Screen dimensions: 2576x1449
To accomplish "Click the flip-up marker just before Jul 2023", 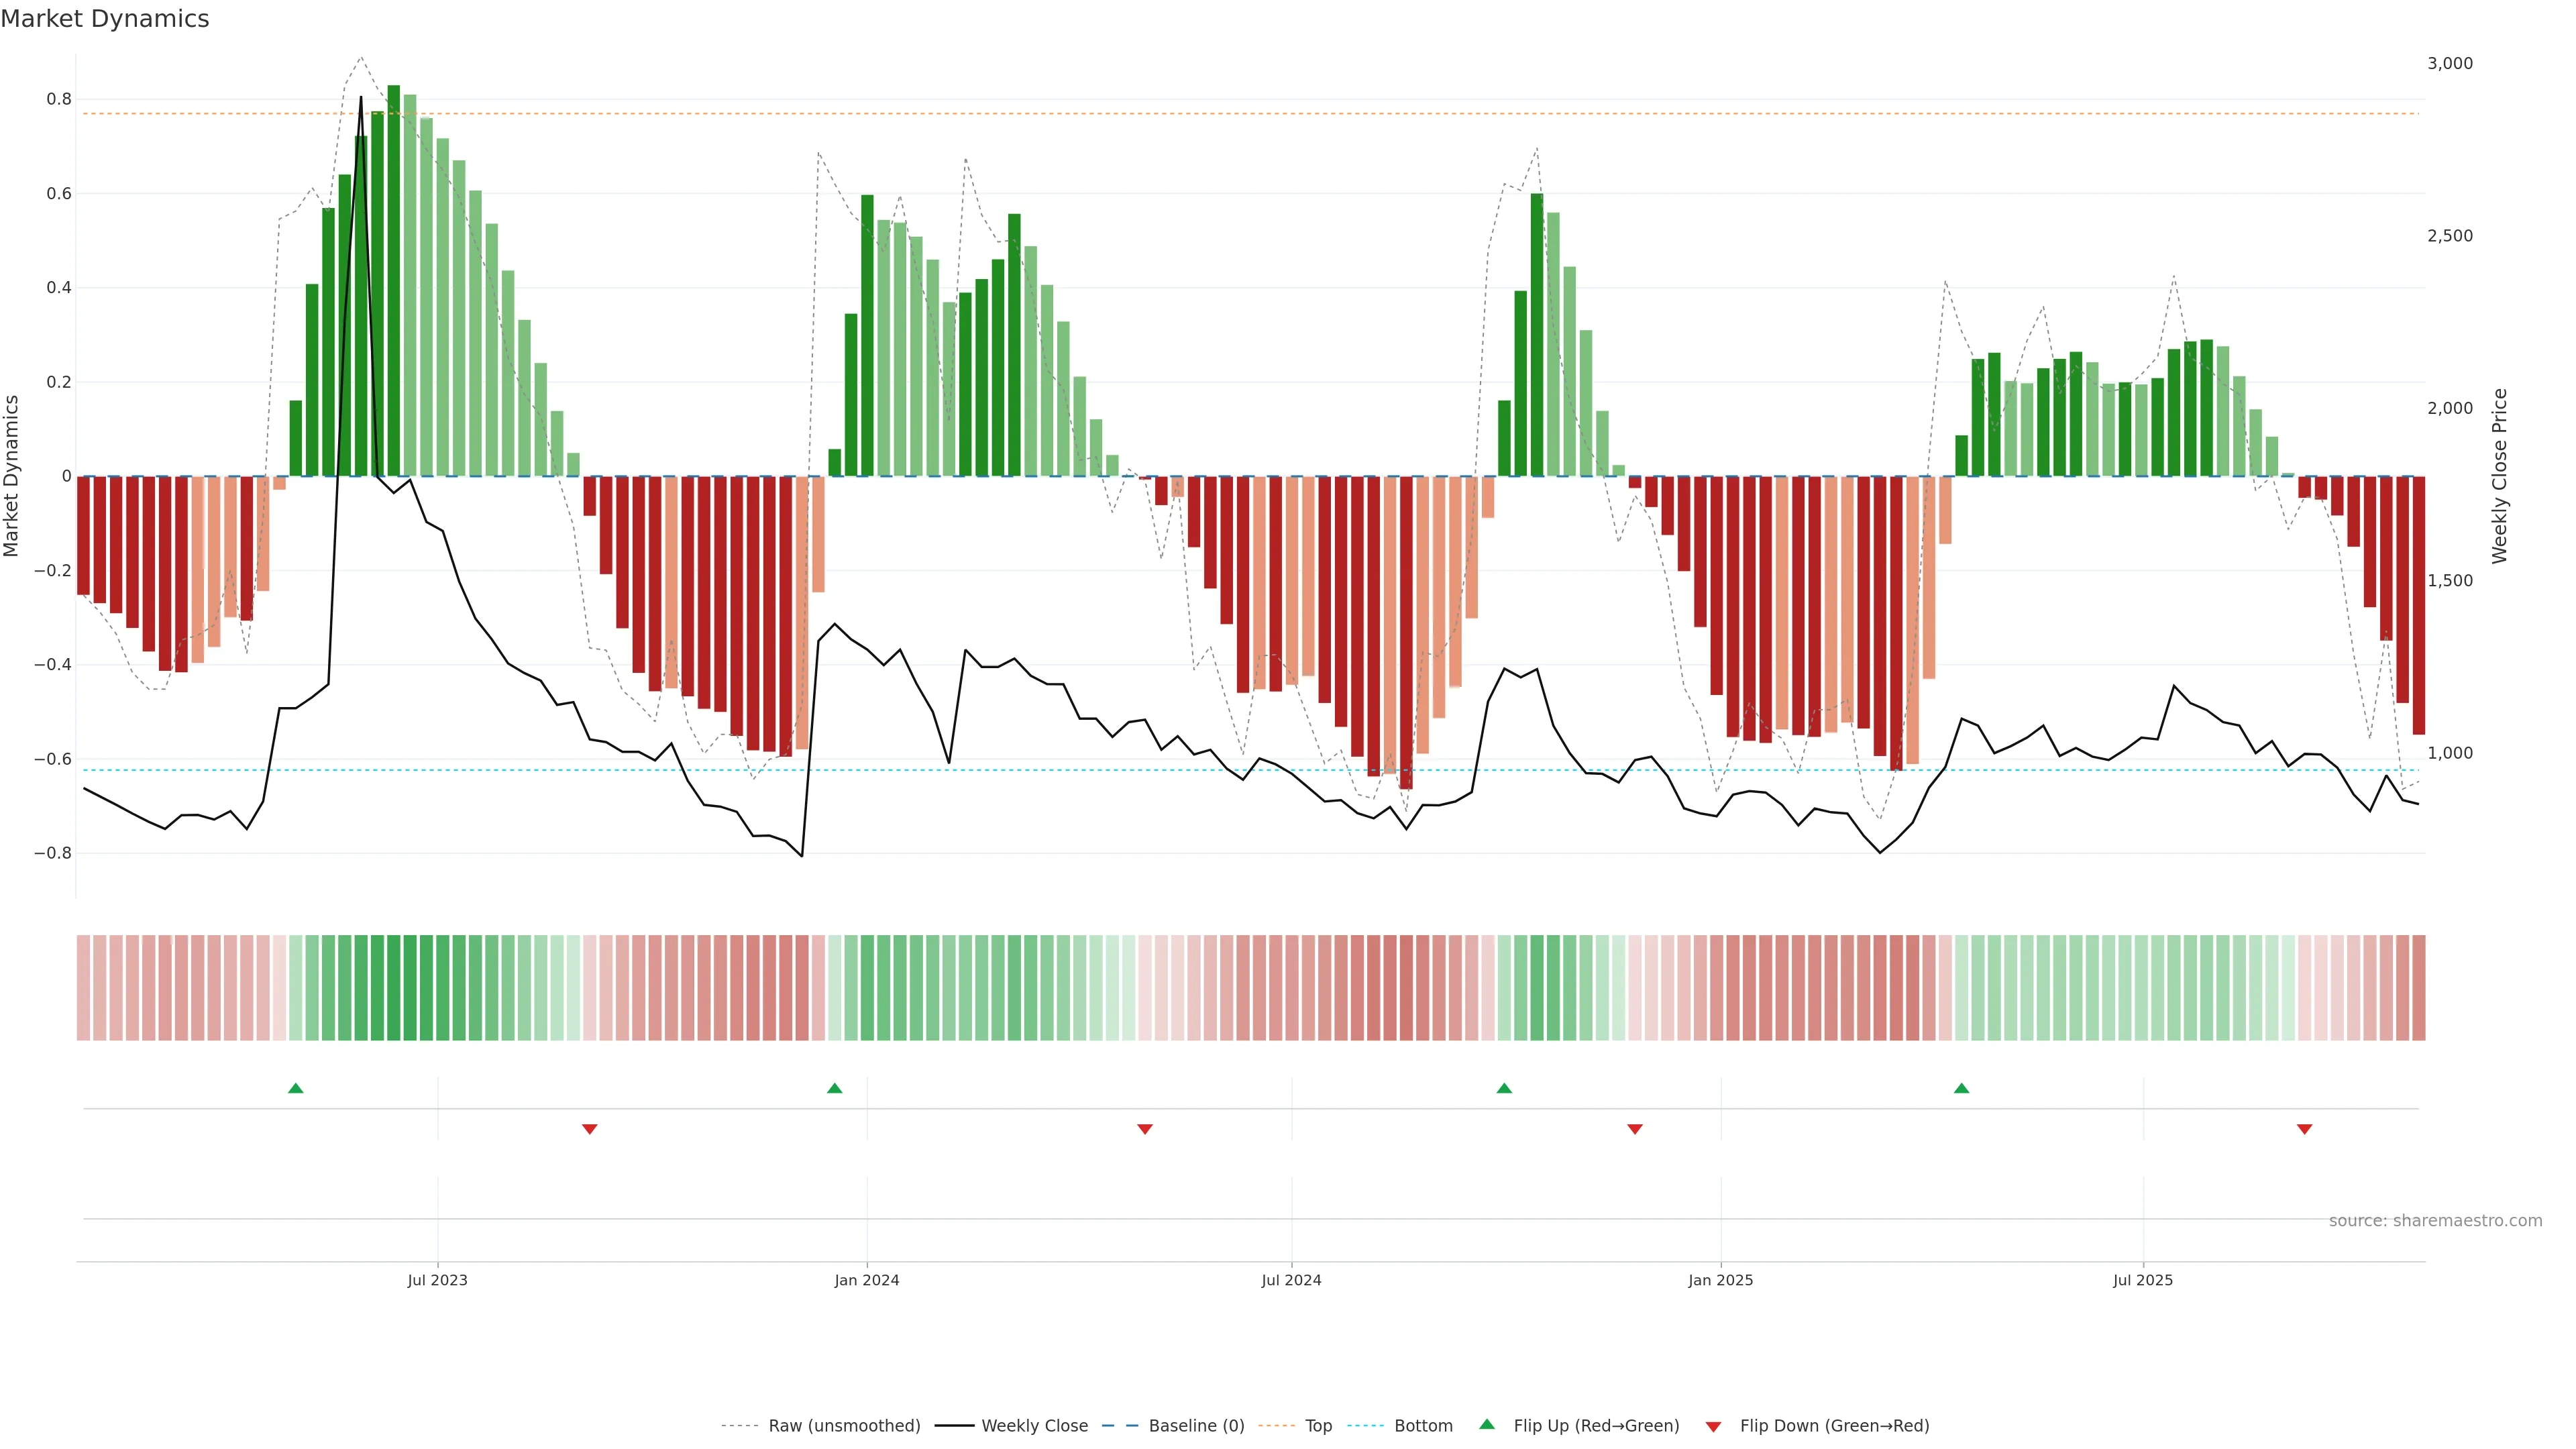I will click(295, 1088).
